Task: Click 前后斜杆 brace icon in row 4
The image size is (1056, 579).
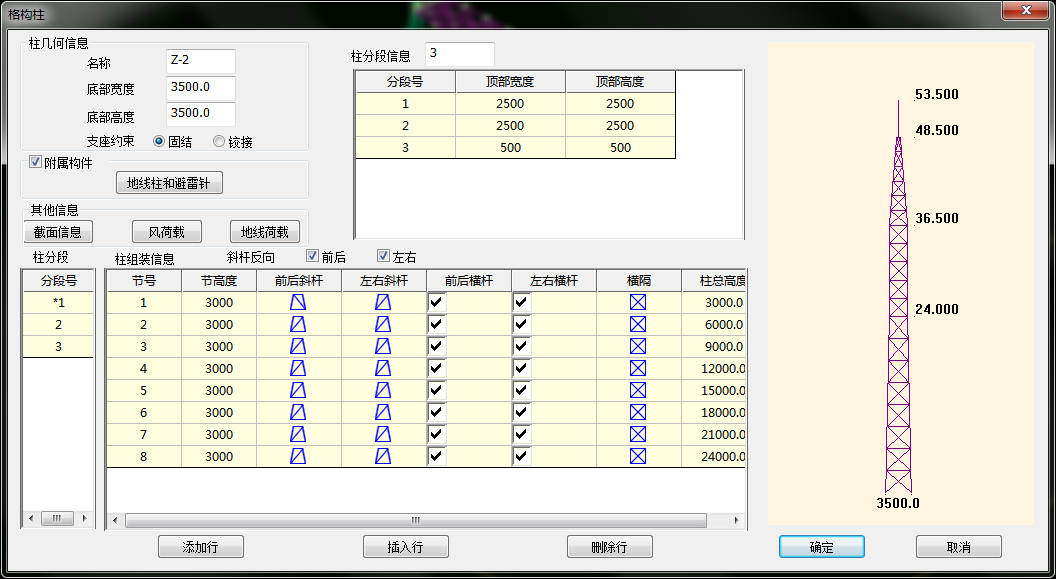Action: [298, 368]
